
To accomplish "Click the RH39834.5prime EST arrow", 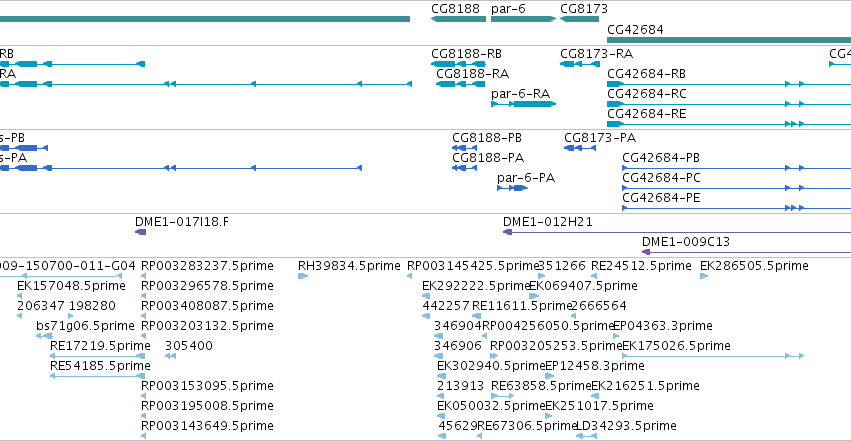I will tap(303, 276).
